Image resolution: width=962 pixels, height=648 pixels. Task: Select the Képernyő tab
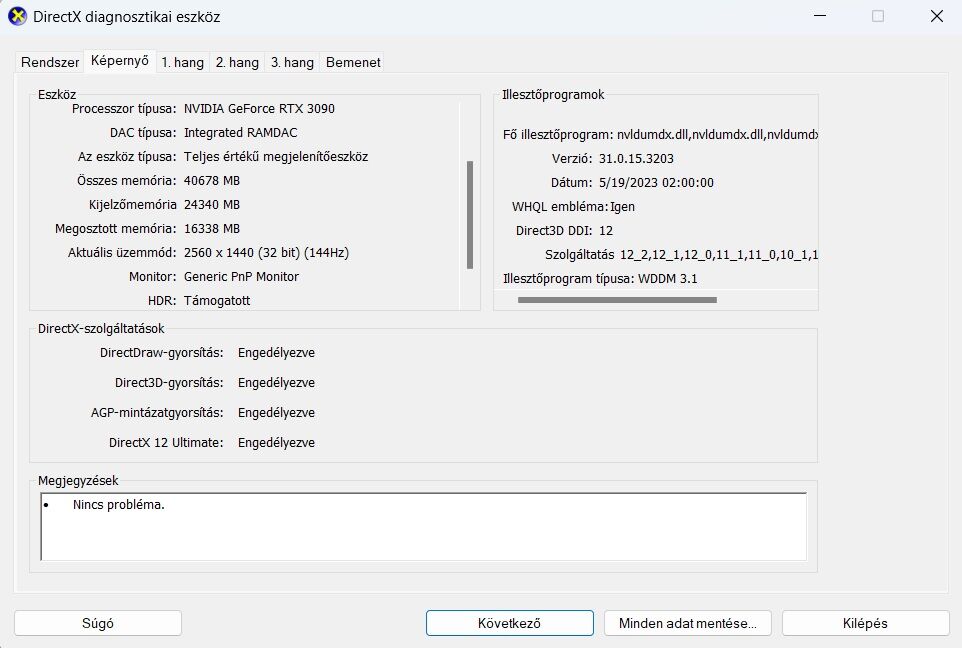point(120,61)
